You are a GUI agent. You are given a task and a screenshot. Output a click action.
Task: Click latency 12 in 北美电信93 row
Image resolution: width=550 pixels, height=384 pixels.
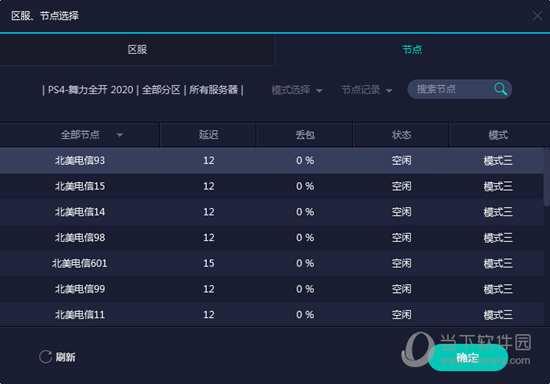(209, 161)
